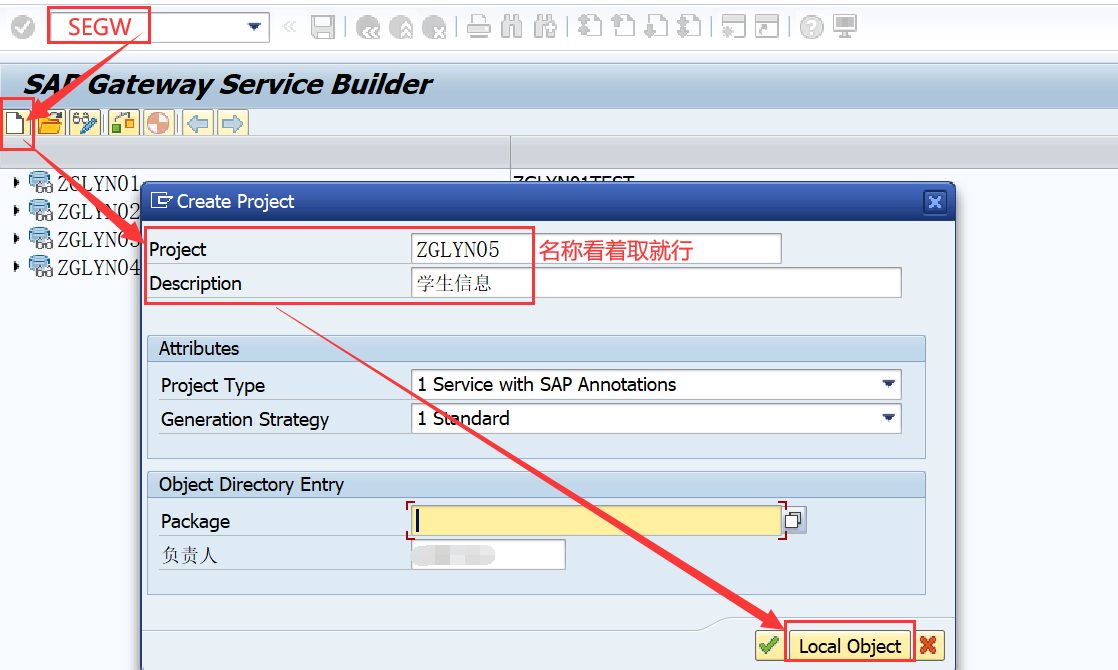Expand the ZGLYN04 project tree node

tap(16, 267)
